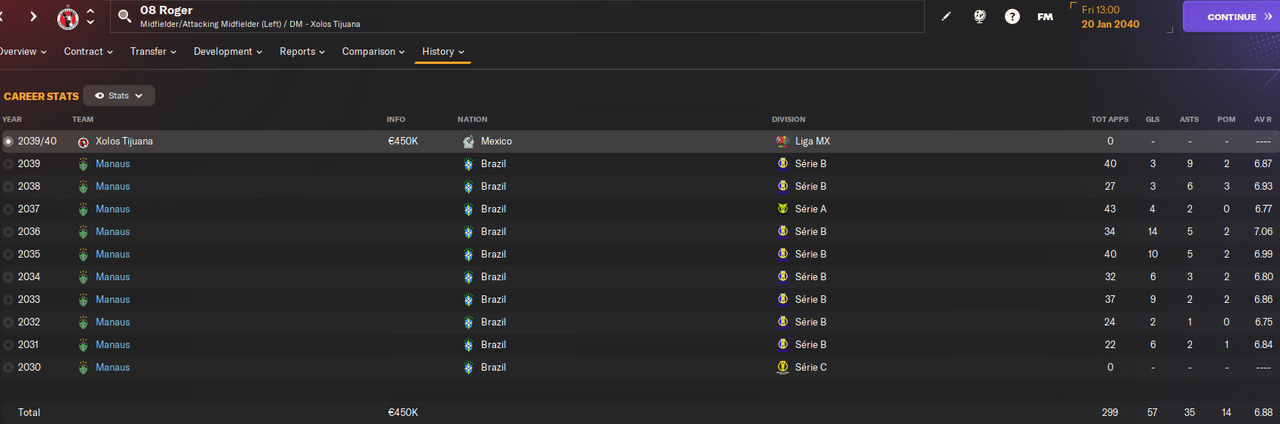Image resolution: width=1280 pixels, height=424 pixels.
Task: Expand the Development dropdown menu
Action: click(x=230, y=52)
